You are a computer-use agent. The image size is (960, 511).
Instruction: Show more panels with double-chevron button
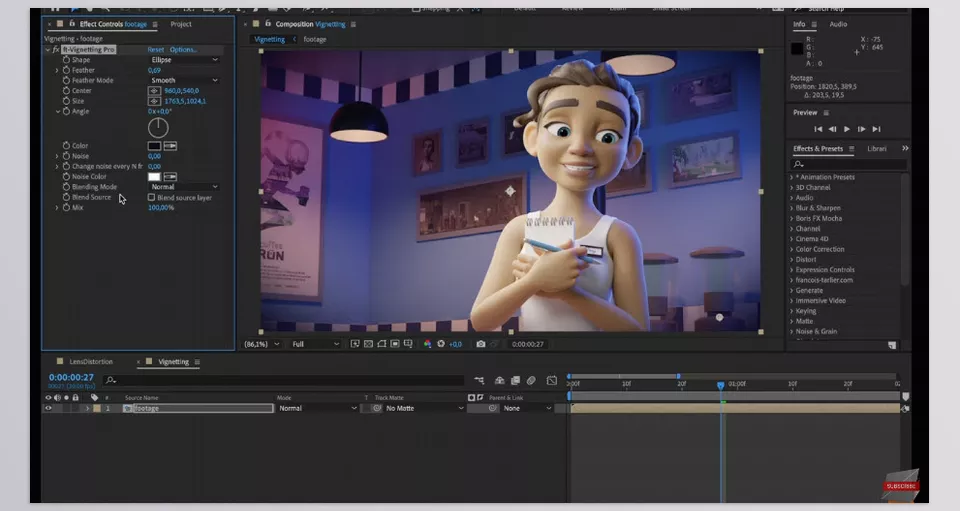tap(905, 148)
